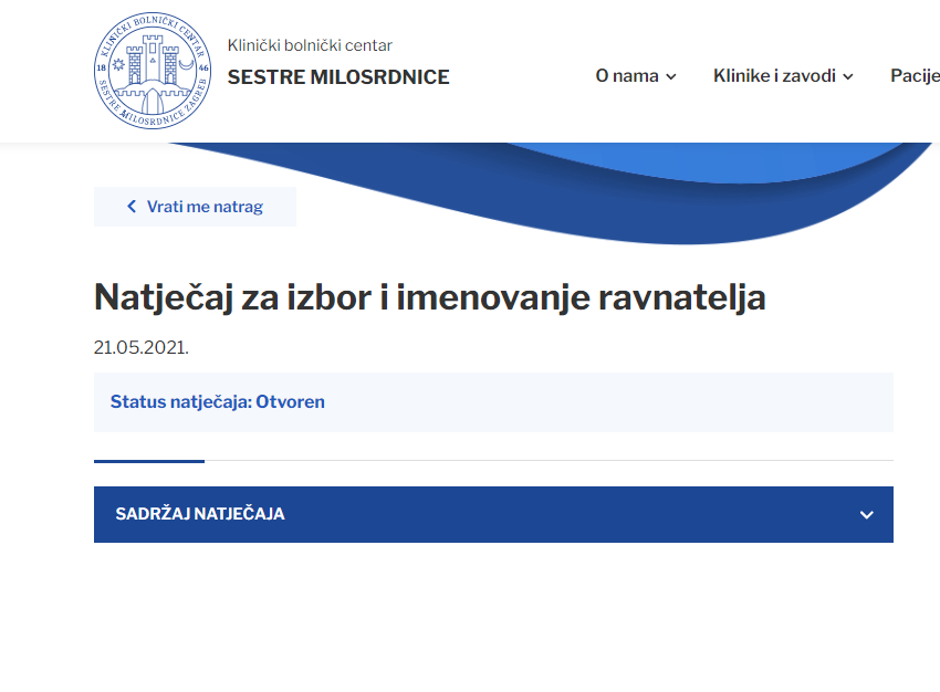Click the left arrow in Vrati me natrag
This screenshot has width=940, height=692.
tap(131, 207)
